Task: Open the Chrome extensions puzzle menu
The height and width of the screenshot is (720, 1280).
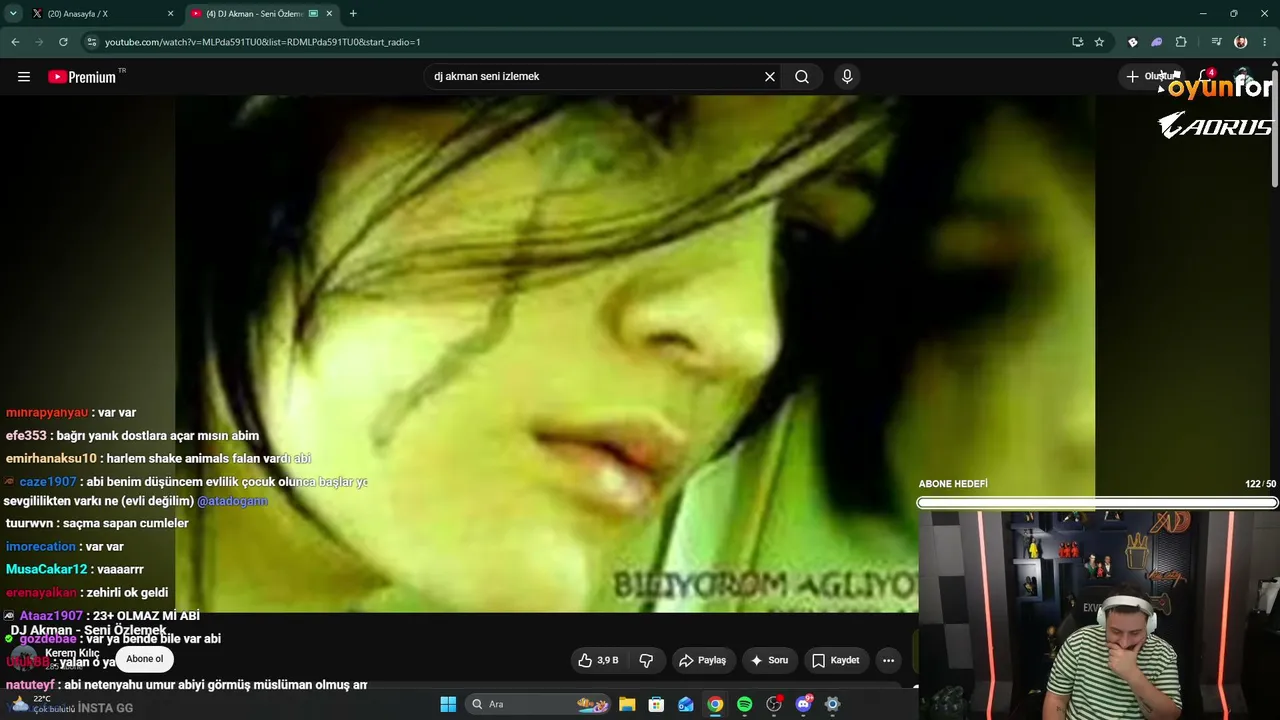Action: point(1181,42)
